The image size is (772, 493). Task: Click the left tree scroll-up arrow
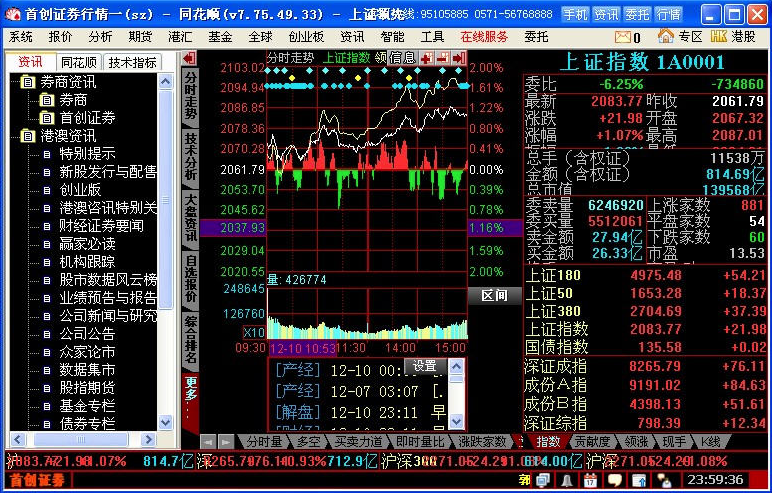click(x=165, y=81)
